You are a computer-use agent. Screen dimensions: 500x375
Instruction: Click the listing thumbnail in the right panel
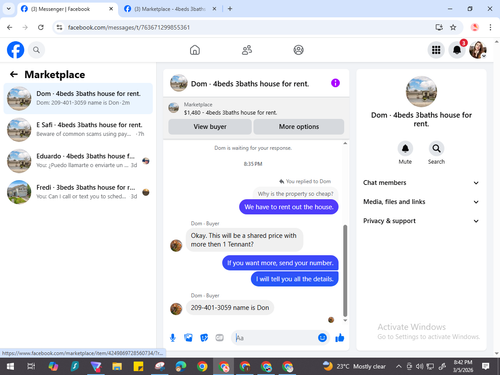(x=421, y=92)
